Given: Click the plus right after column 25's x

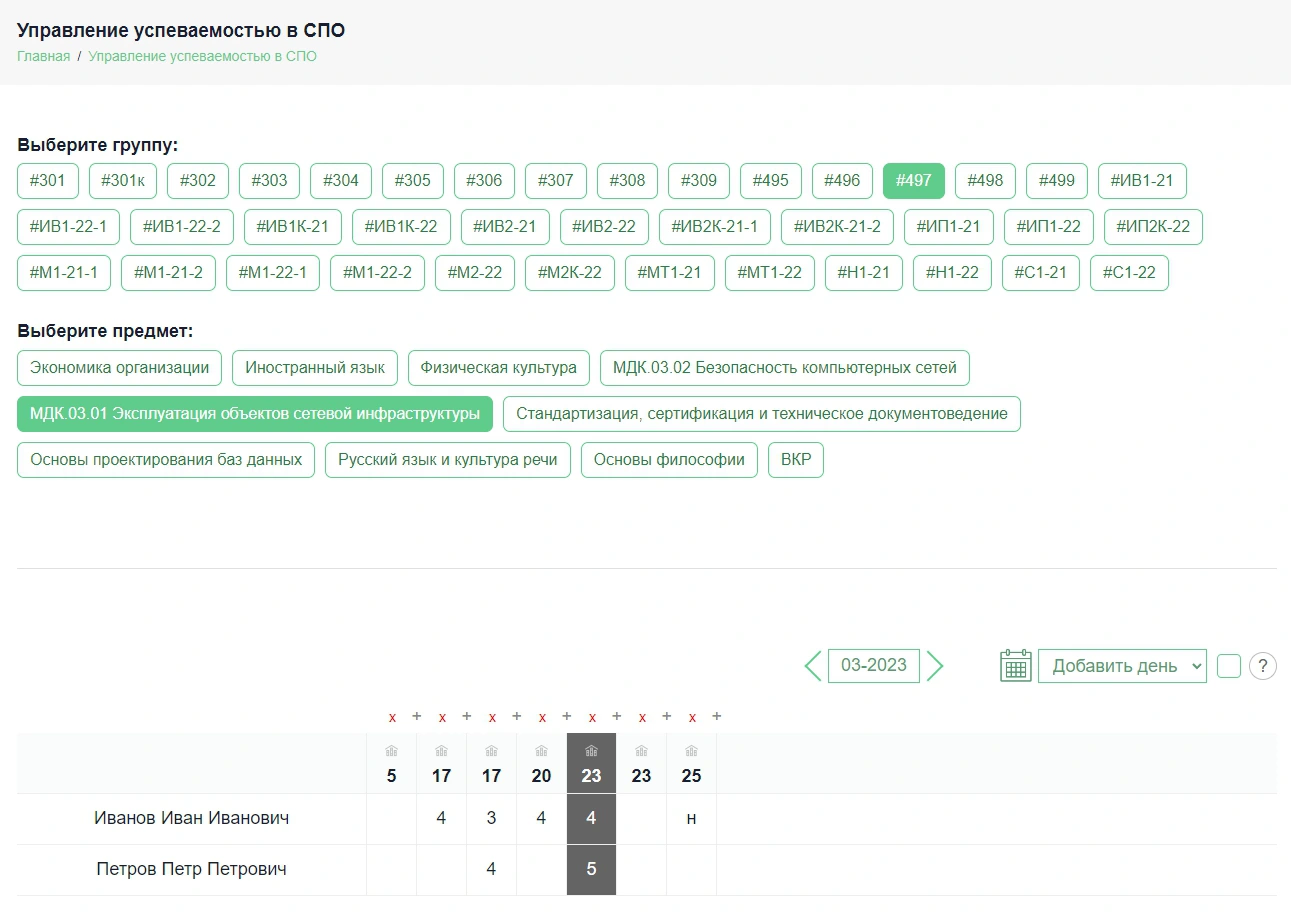Looking at the screenshot, I should 717,716.
